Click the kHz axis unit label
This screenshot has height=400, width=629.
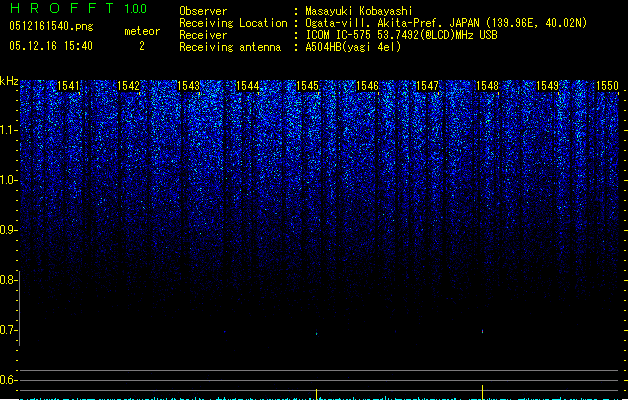9,81
